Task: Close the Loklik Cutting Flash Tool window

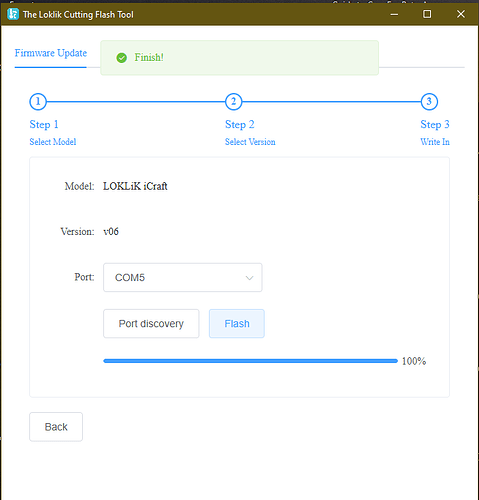Action: coord(461,14)
